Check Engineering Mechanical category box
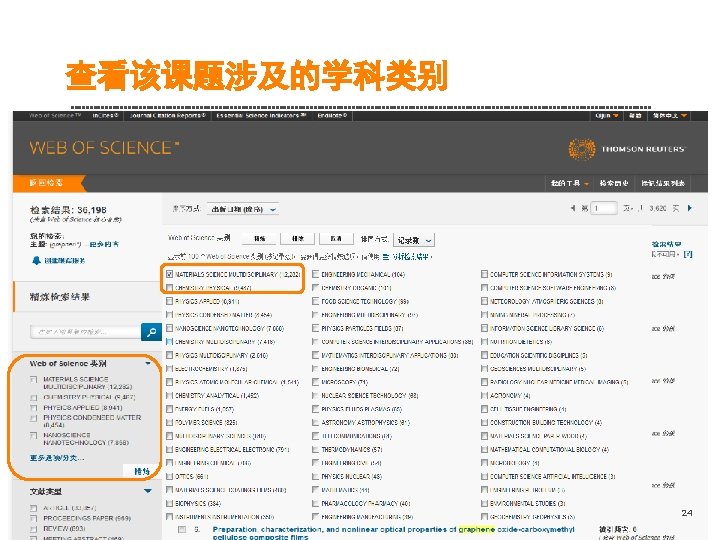This screenshot has width=720, height=540. point(315,274)
